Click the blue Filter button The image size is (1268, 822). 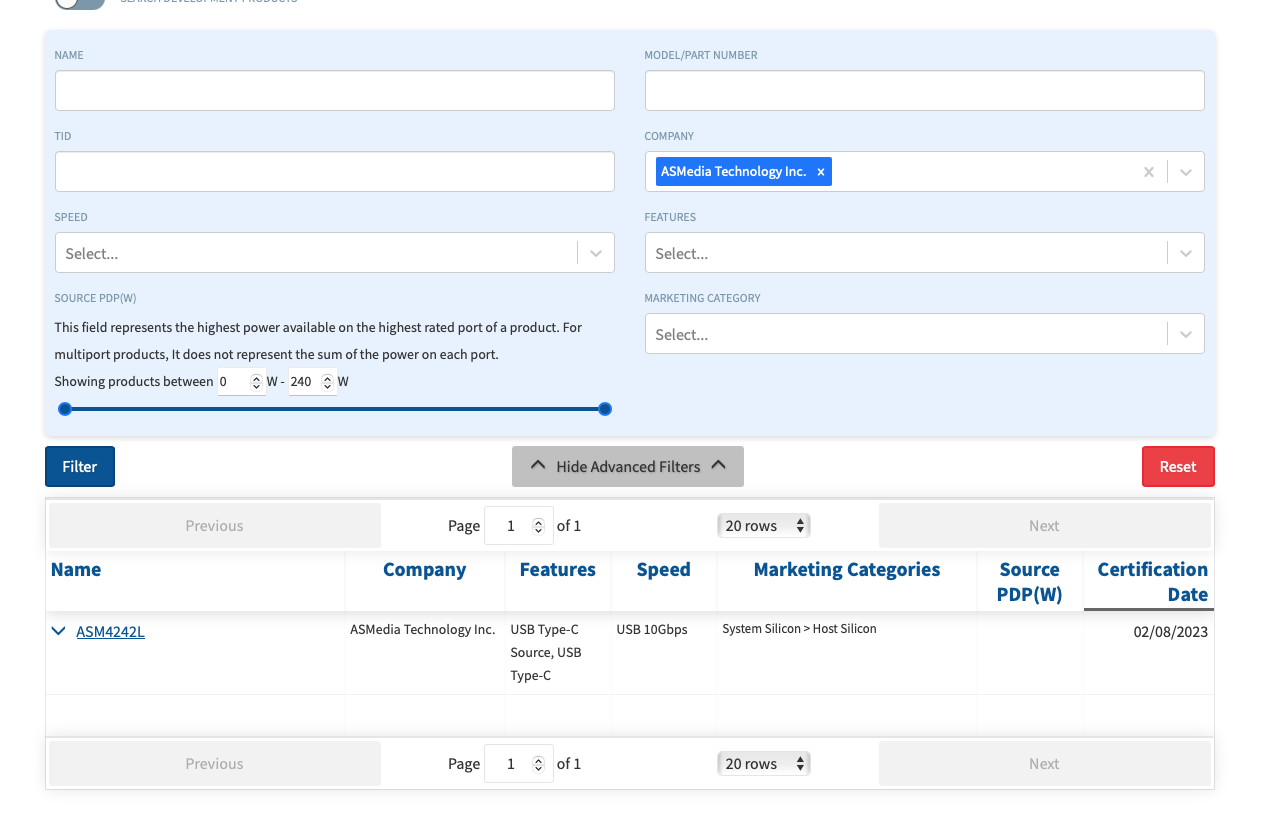pyautogui.click(x=80, y=467)
